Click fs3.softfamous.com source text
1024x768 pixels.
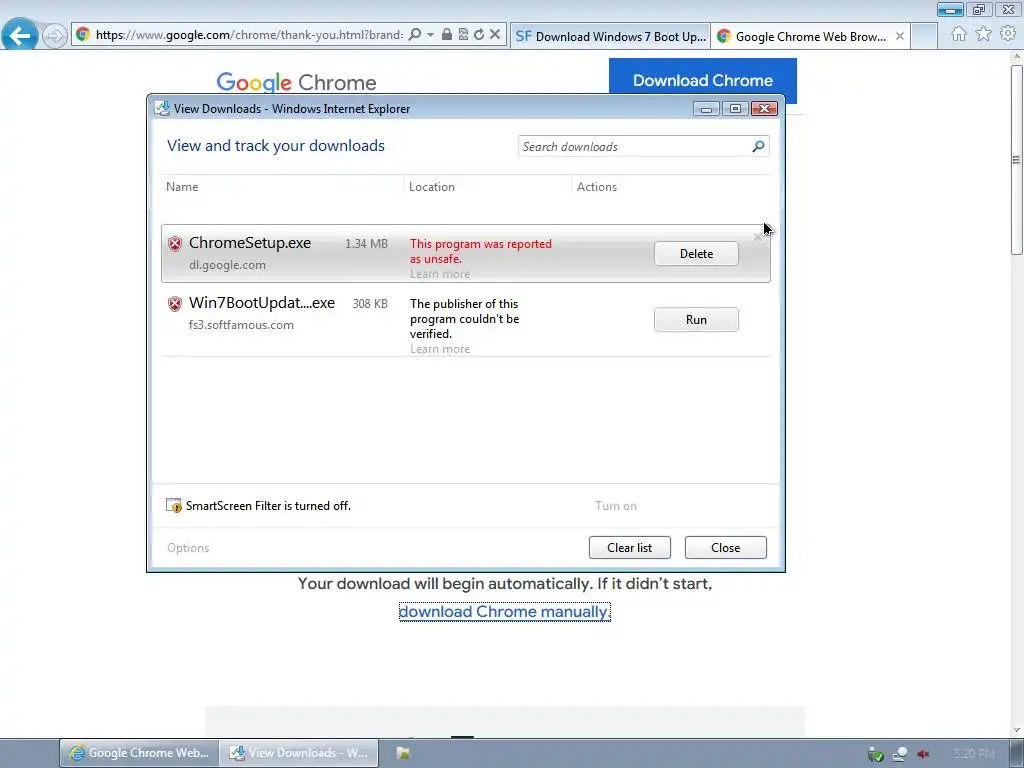(x=241, y=325)
